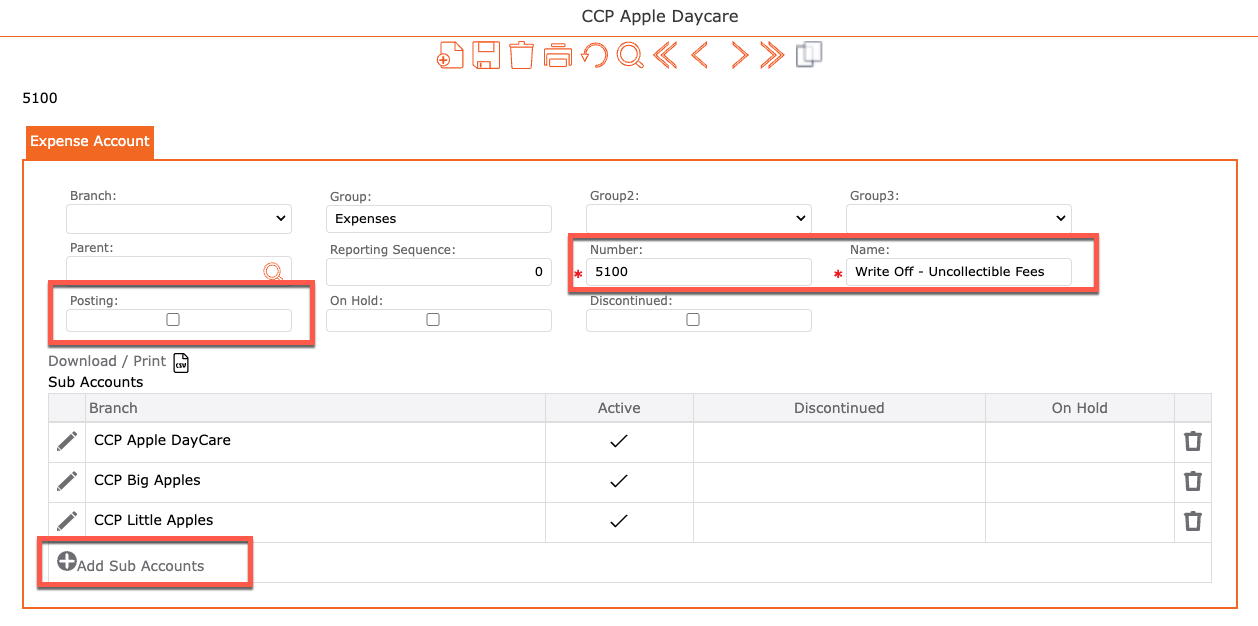
Task: Open the Group3 dropdown list
Action: (x=958, y=218)
